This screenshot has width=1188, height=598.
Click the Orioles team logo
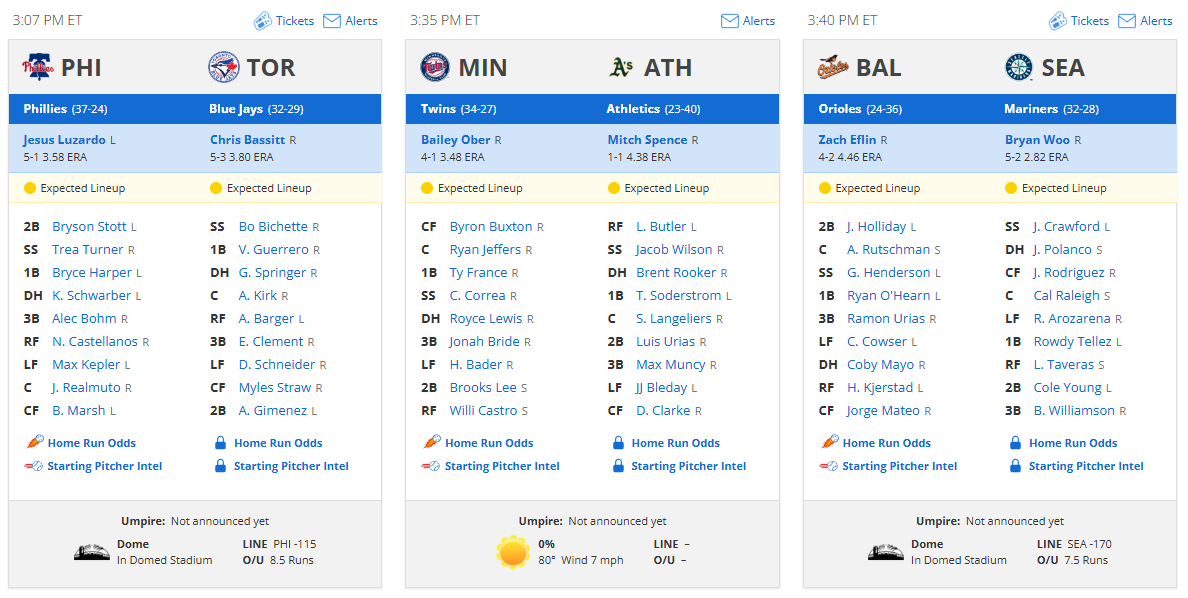click(x=833, y=67)
